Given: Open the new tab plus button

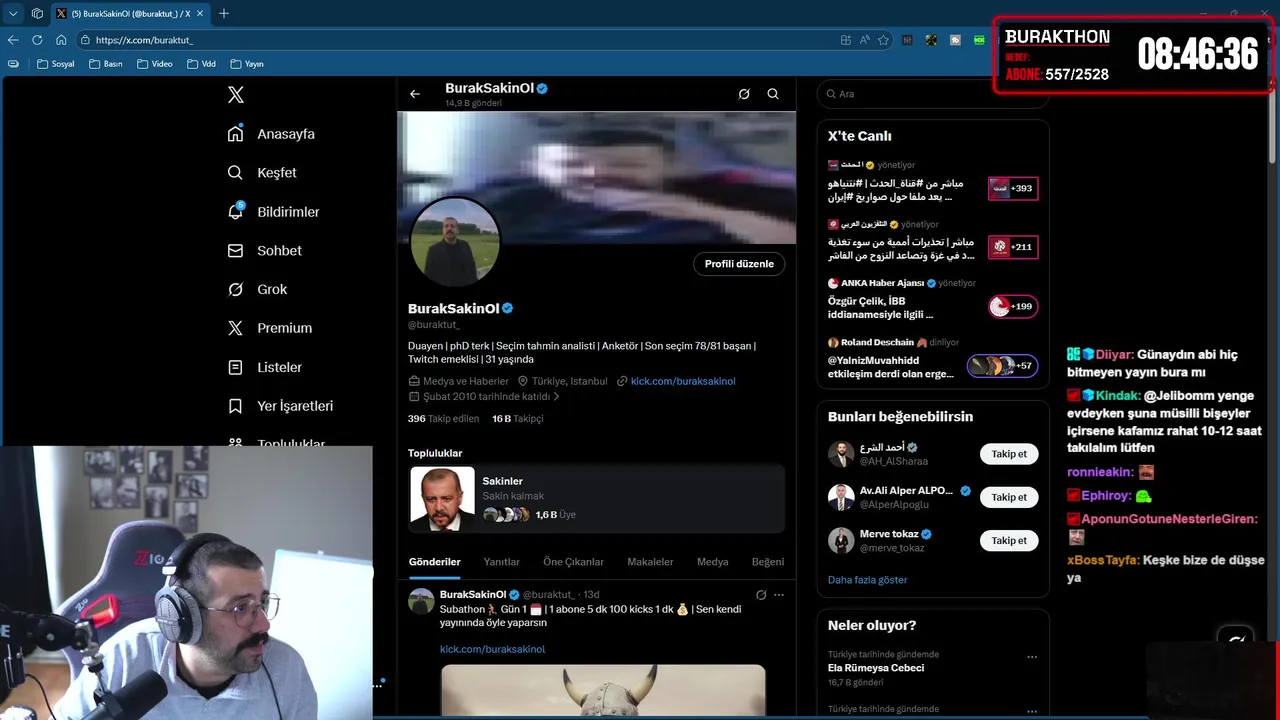Looking at the screenshot, I should [x=224, y=14].
